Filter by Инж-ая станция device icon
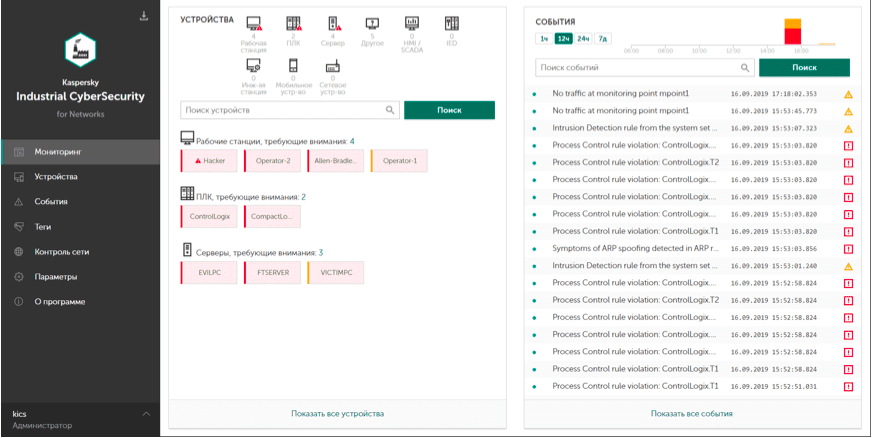 pyautogui.click(x=254, y=66)
